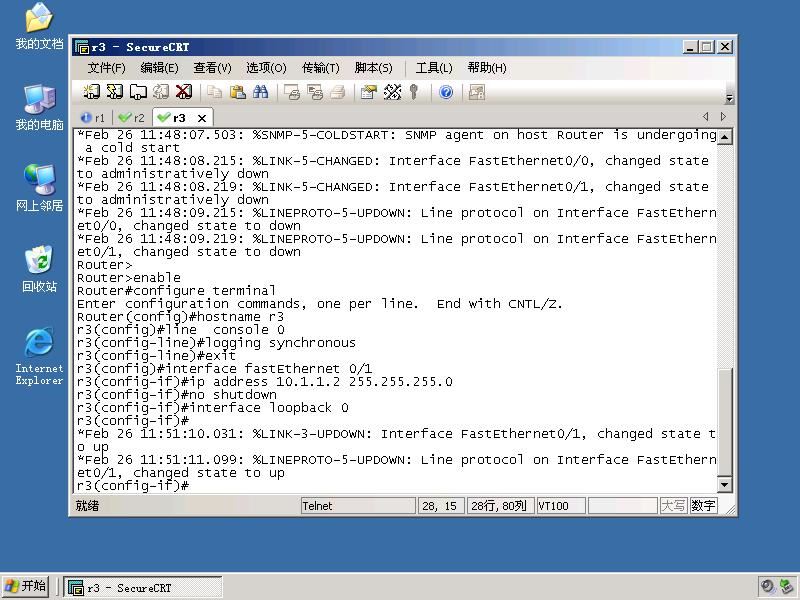Click the r3 - SecureCRT taskbar button

coord(143,587)
